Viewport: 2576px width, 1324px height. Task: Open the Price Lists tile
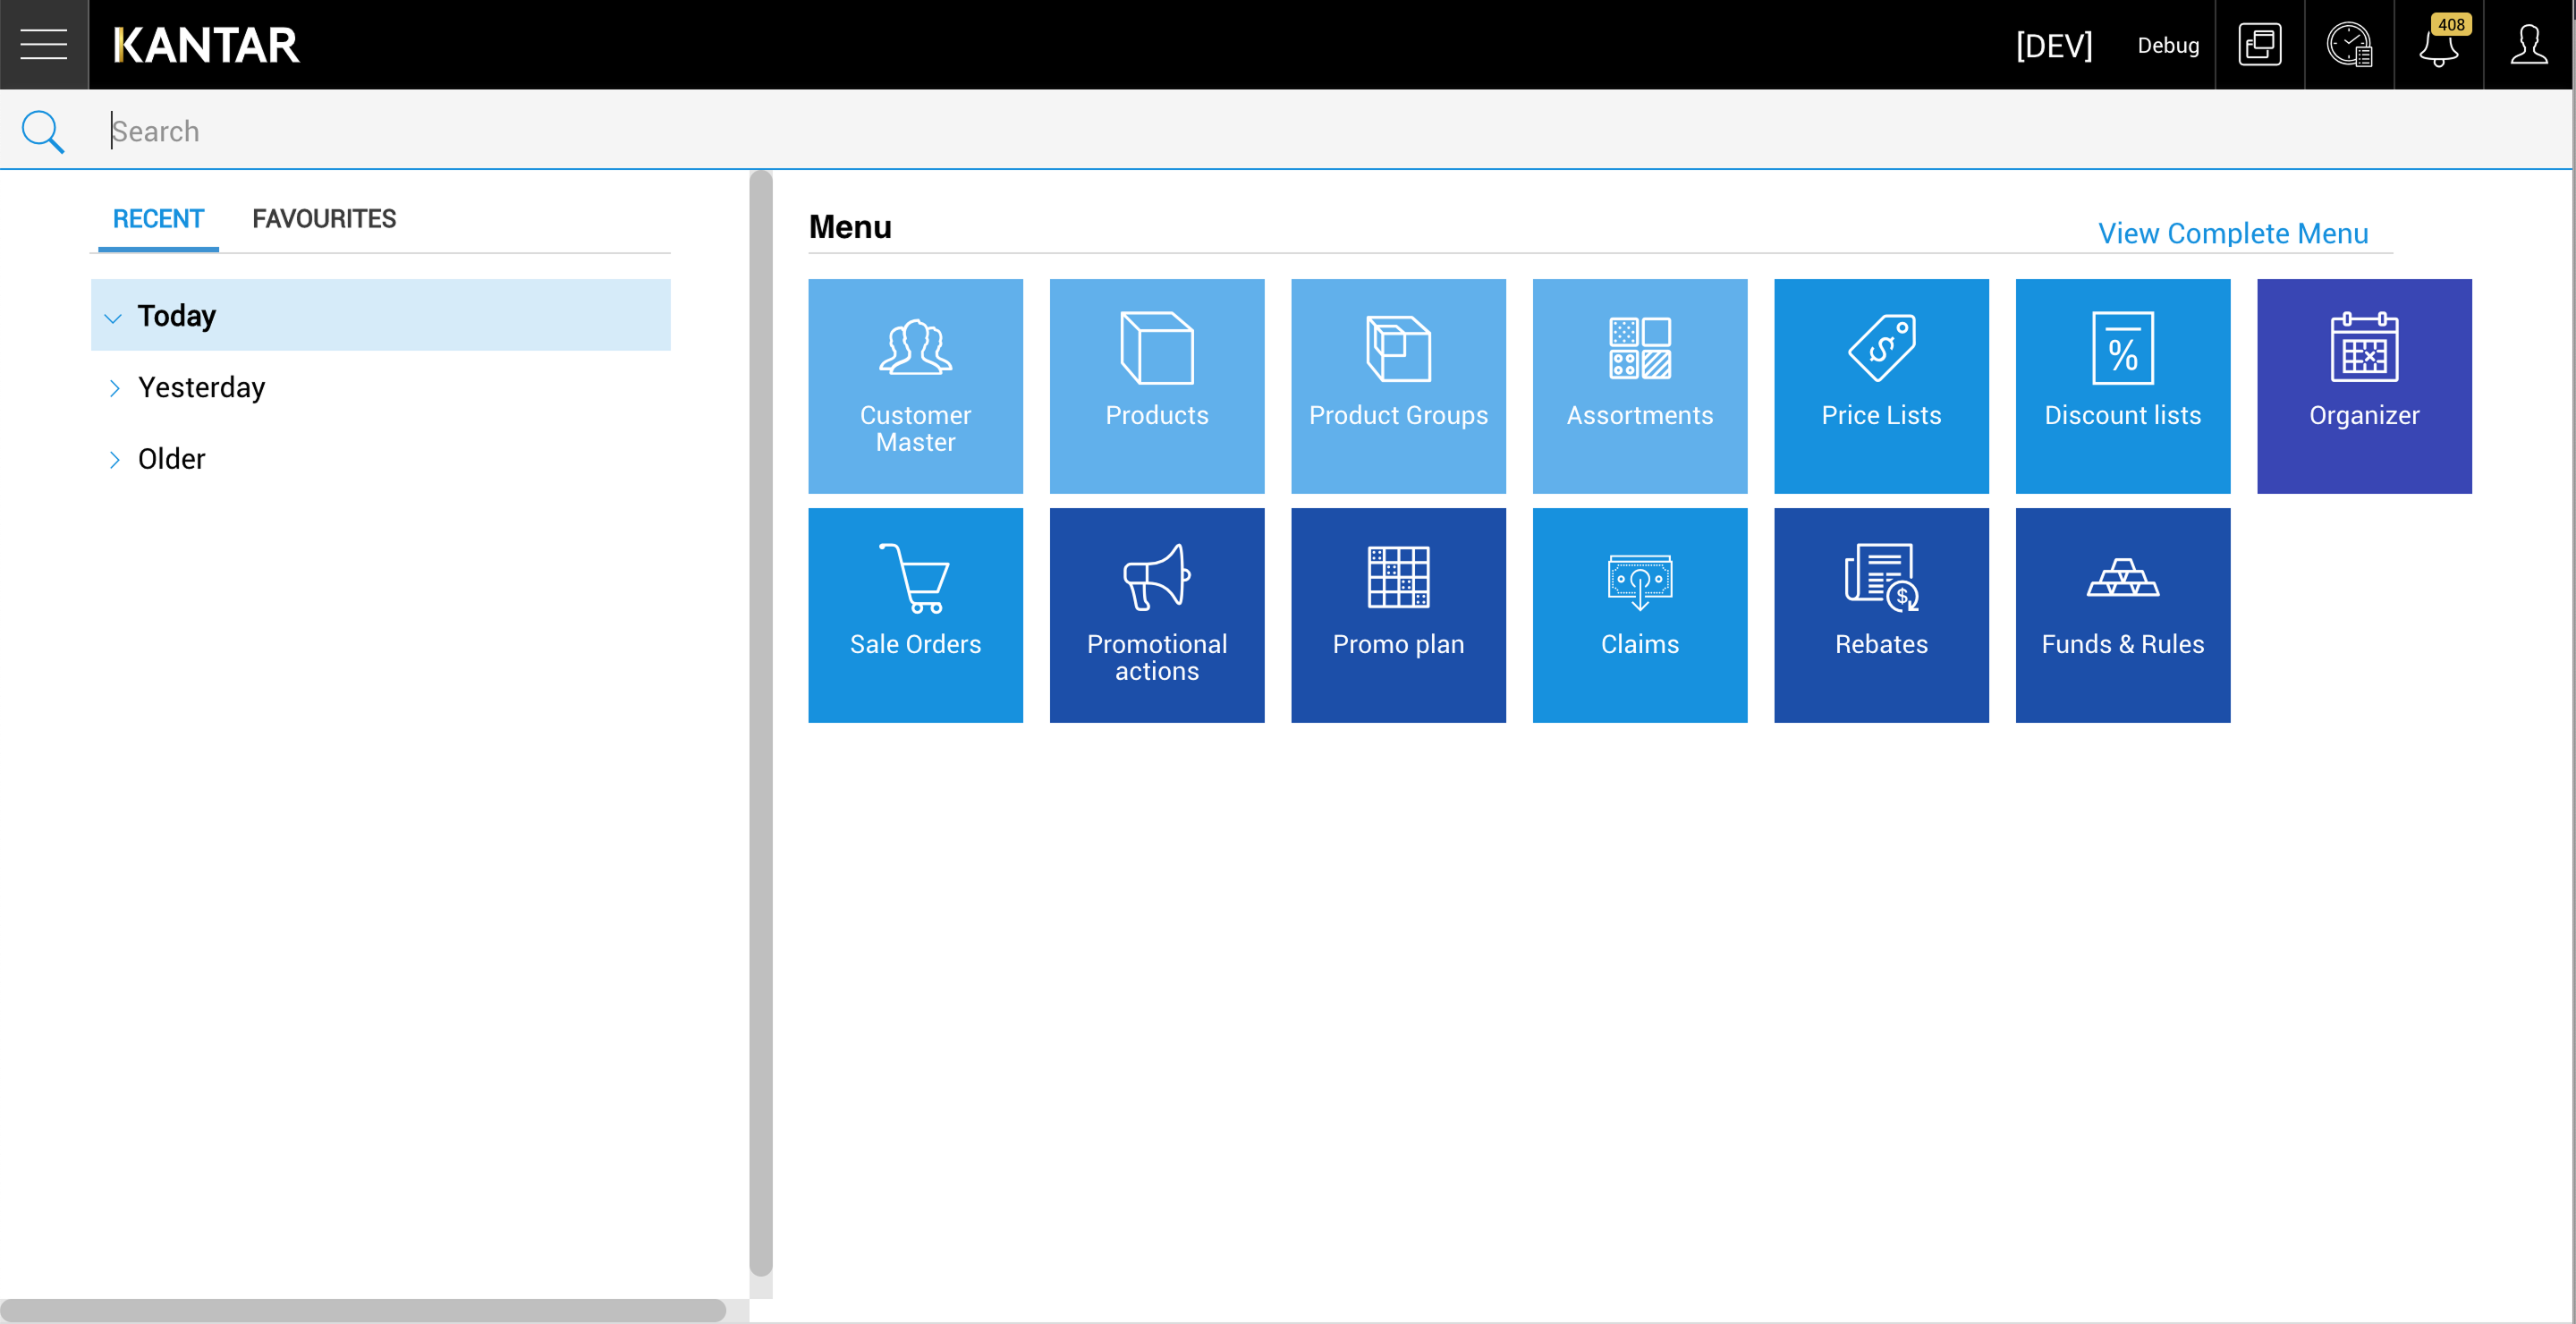tap(1880, 386)
